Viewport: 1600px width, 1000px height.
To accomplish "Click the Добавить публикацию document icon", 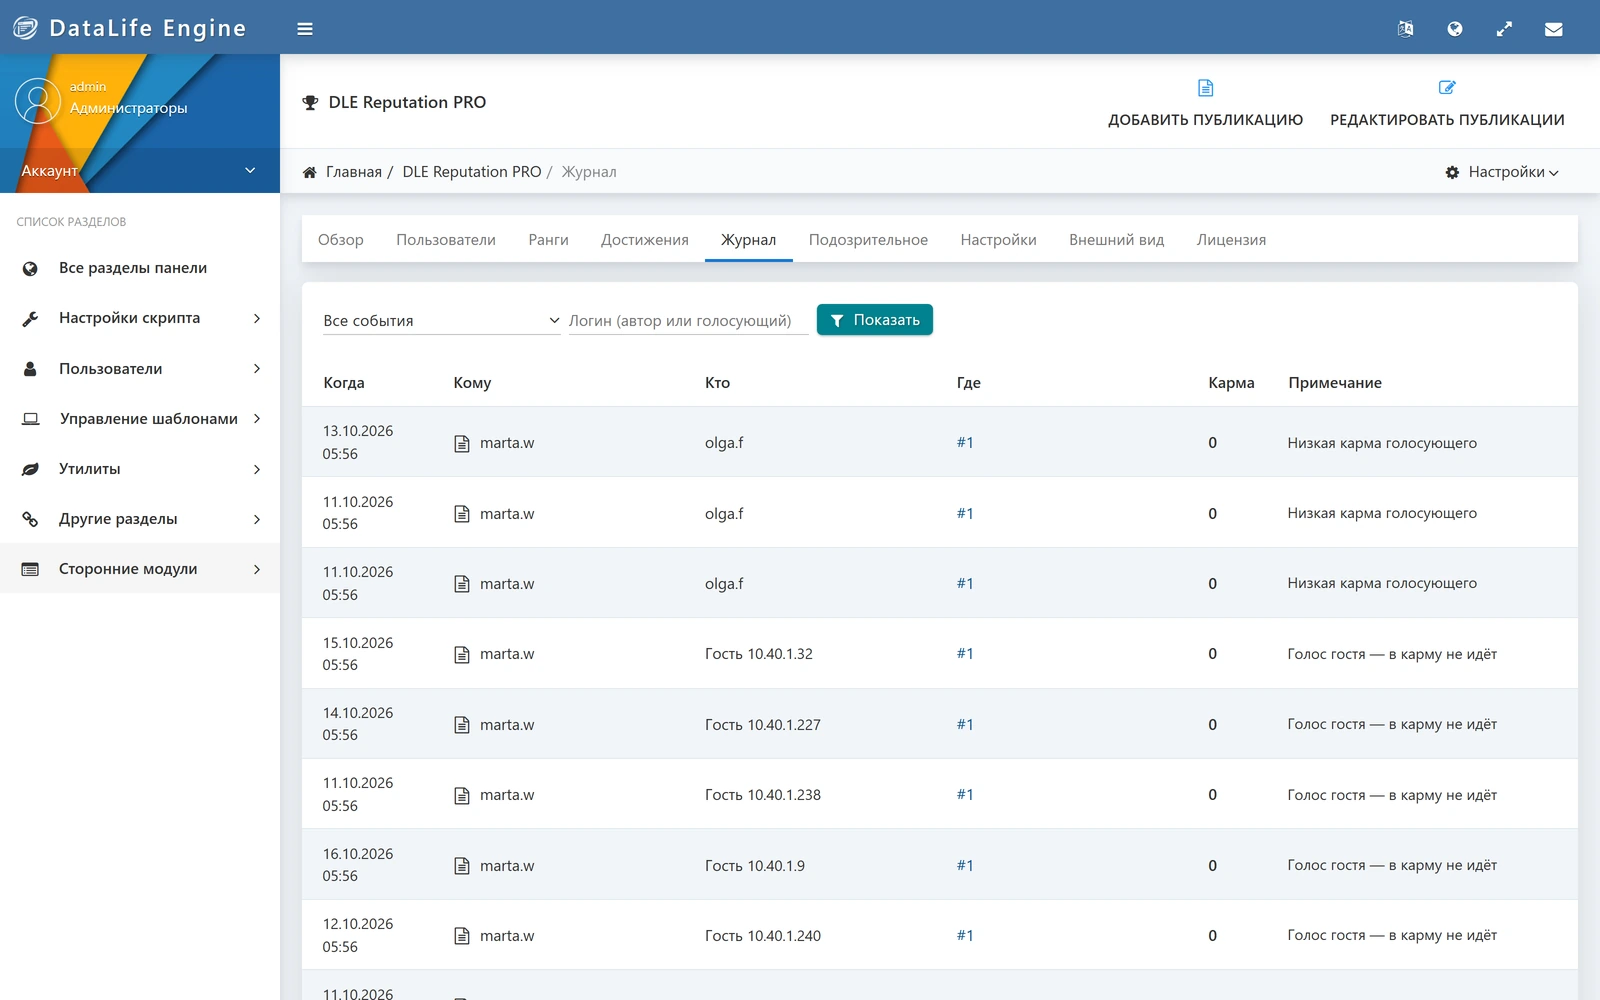I will (1205, 88).
